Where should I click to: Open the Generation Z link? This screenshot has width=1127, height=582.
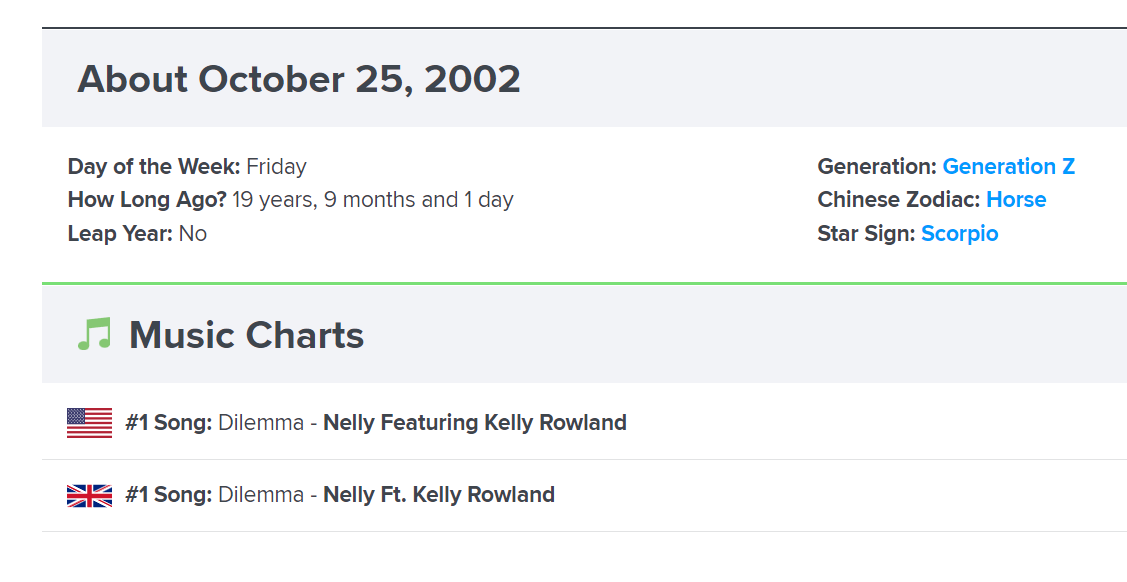click(x=1008, y=167)
